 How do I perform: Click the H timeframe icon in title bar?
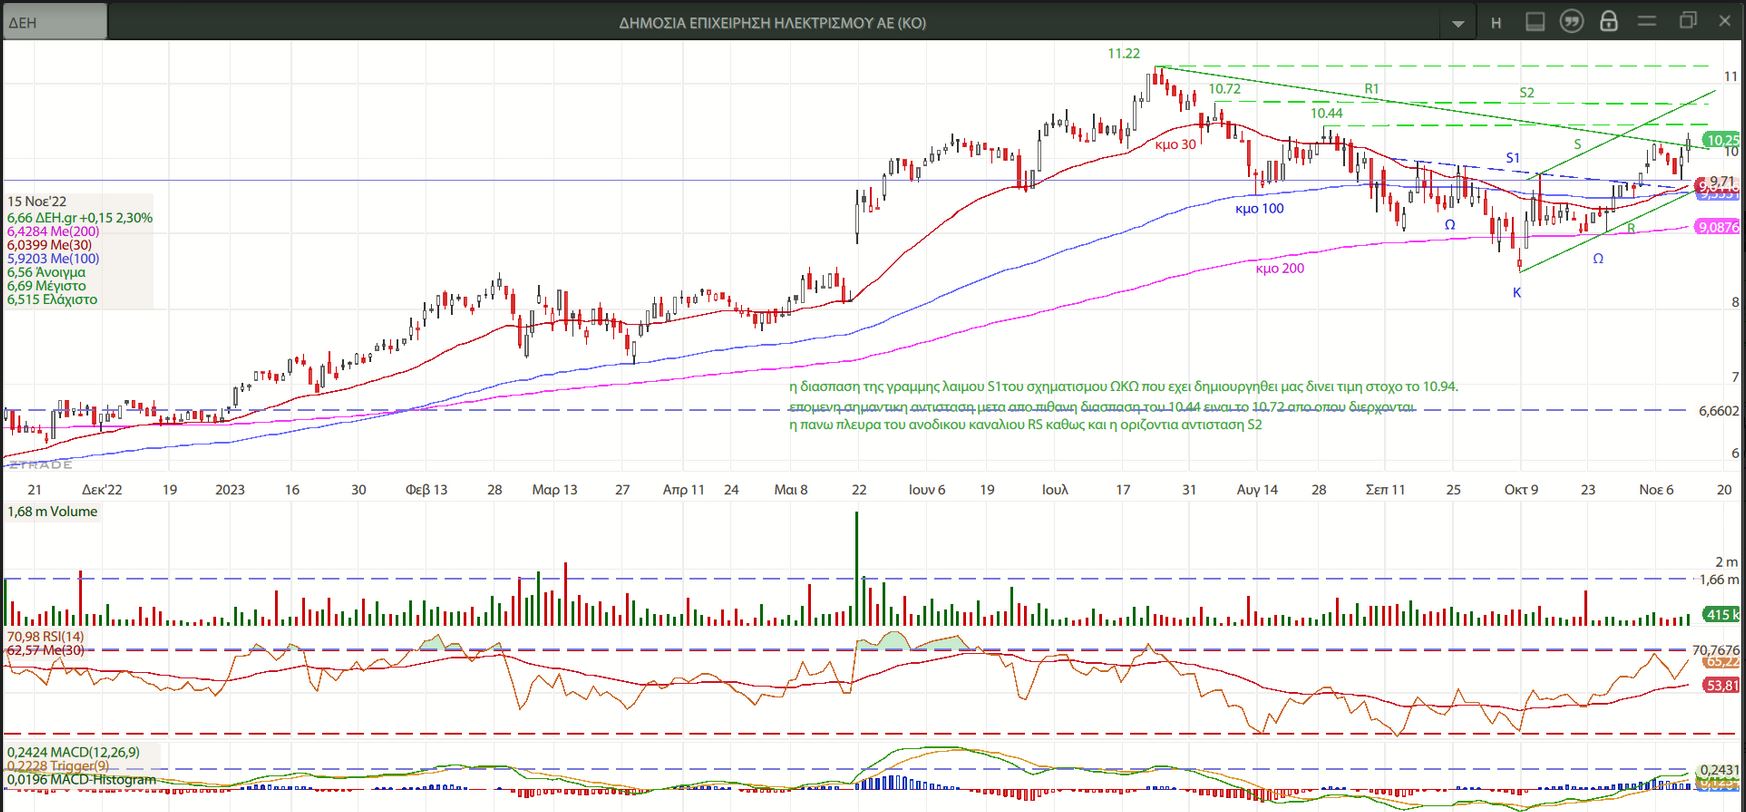[1496, 22]
